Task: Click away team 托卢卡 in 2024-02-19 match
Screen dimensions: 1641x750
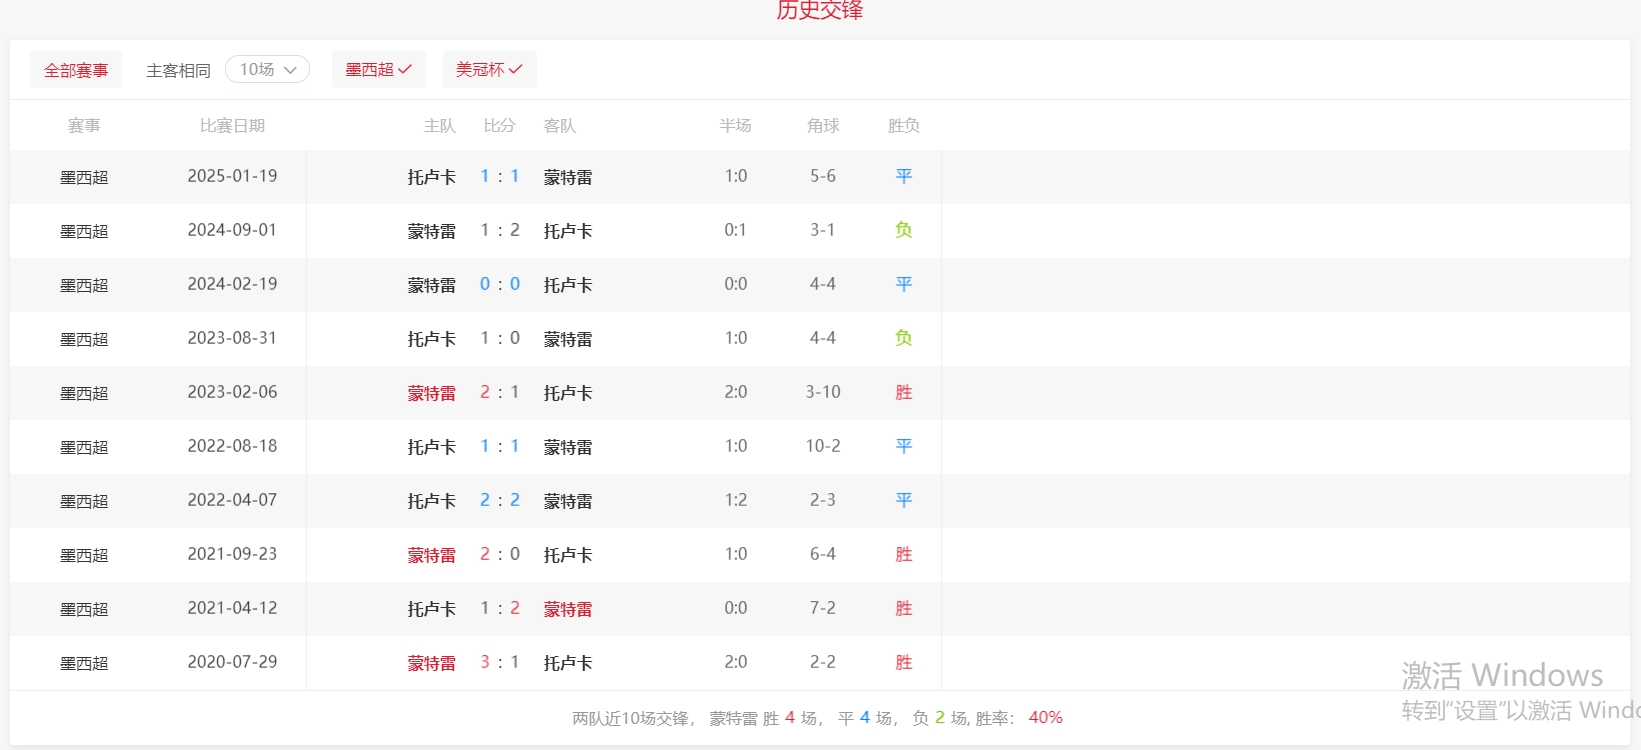Action: pyautogui.click(x=567, y=285)
